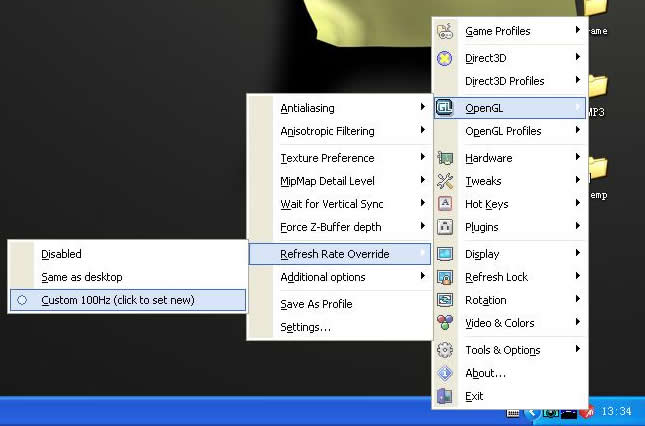
Task: Select Same as desktop refresh rate
Action: tap(82, 277)
